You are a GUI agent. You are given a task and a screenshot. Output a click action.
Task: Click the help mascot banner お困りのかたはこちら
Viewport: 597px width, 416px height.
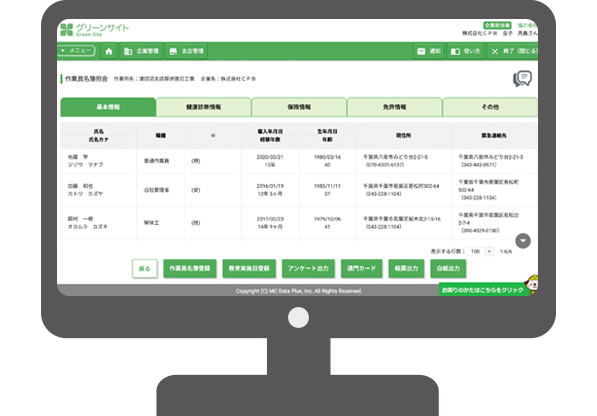click(488, 288)
